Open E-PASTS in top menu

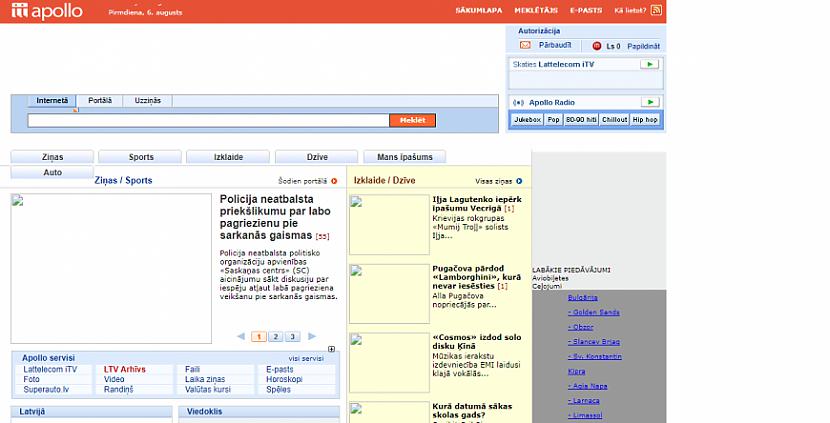click(x=586, y=11)
